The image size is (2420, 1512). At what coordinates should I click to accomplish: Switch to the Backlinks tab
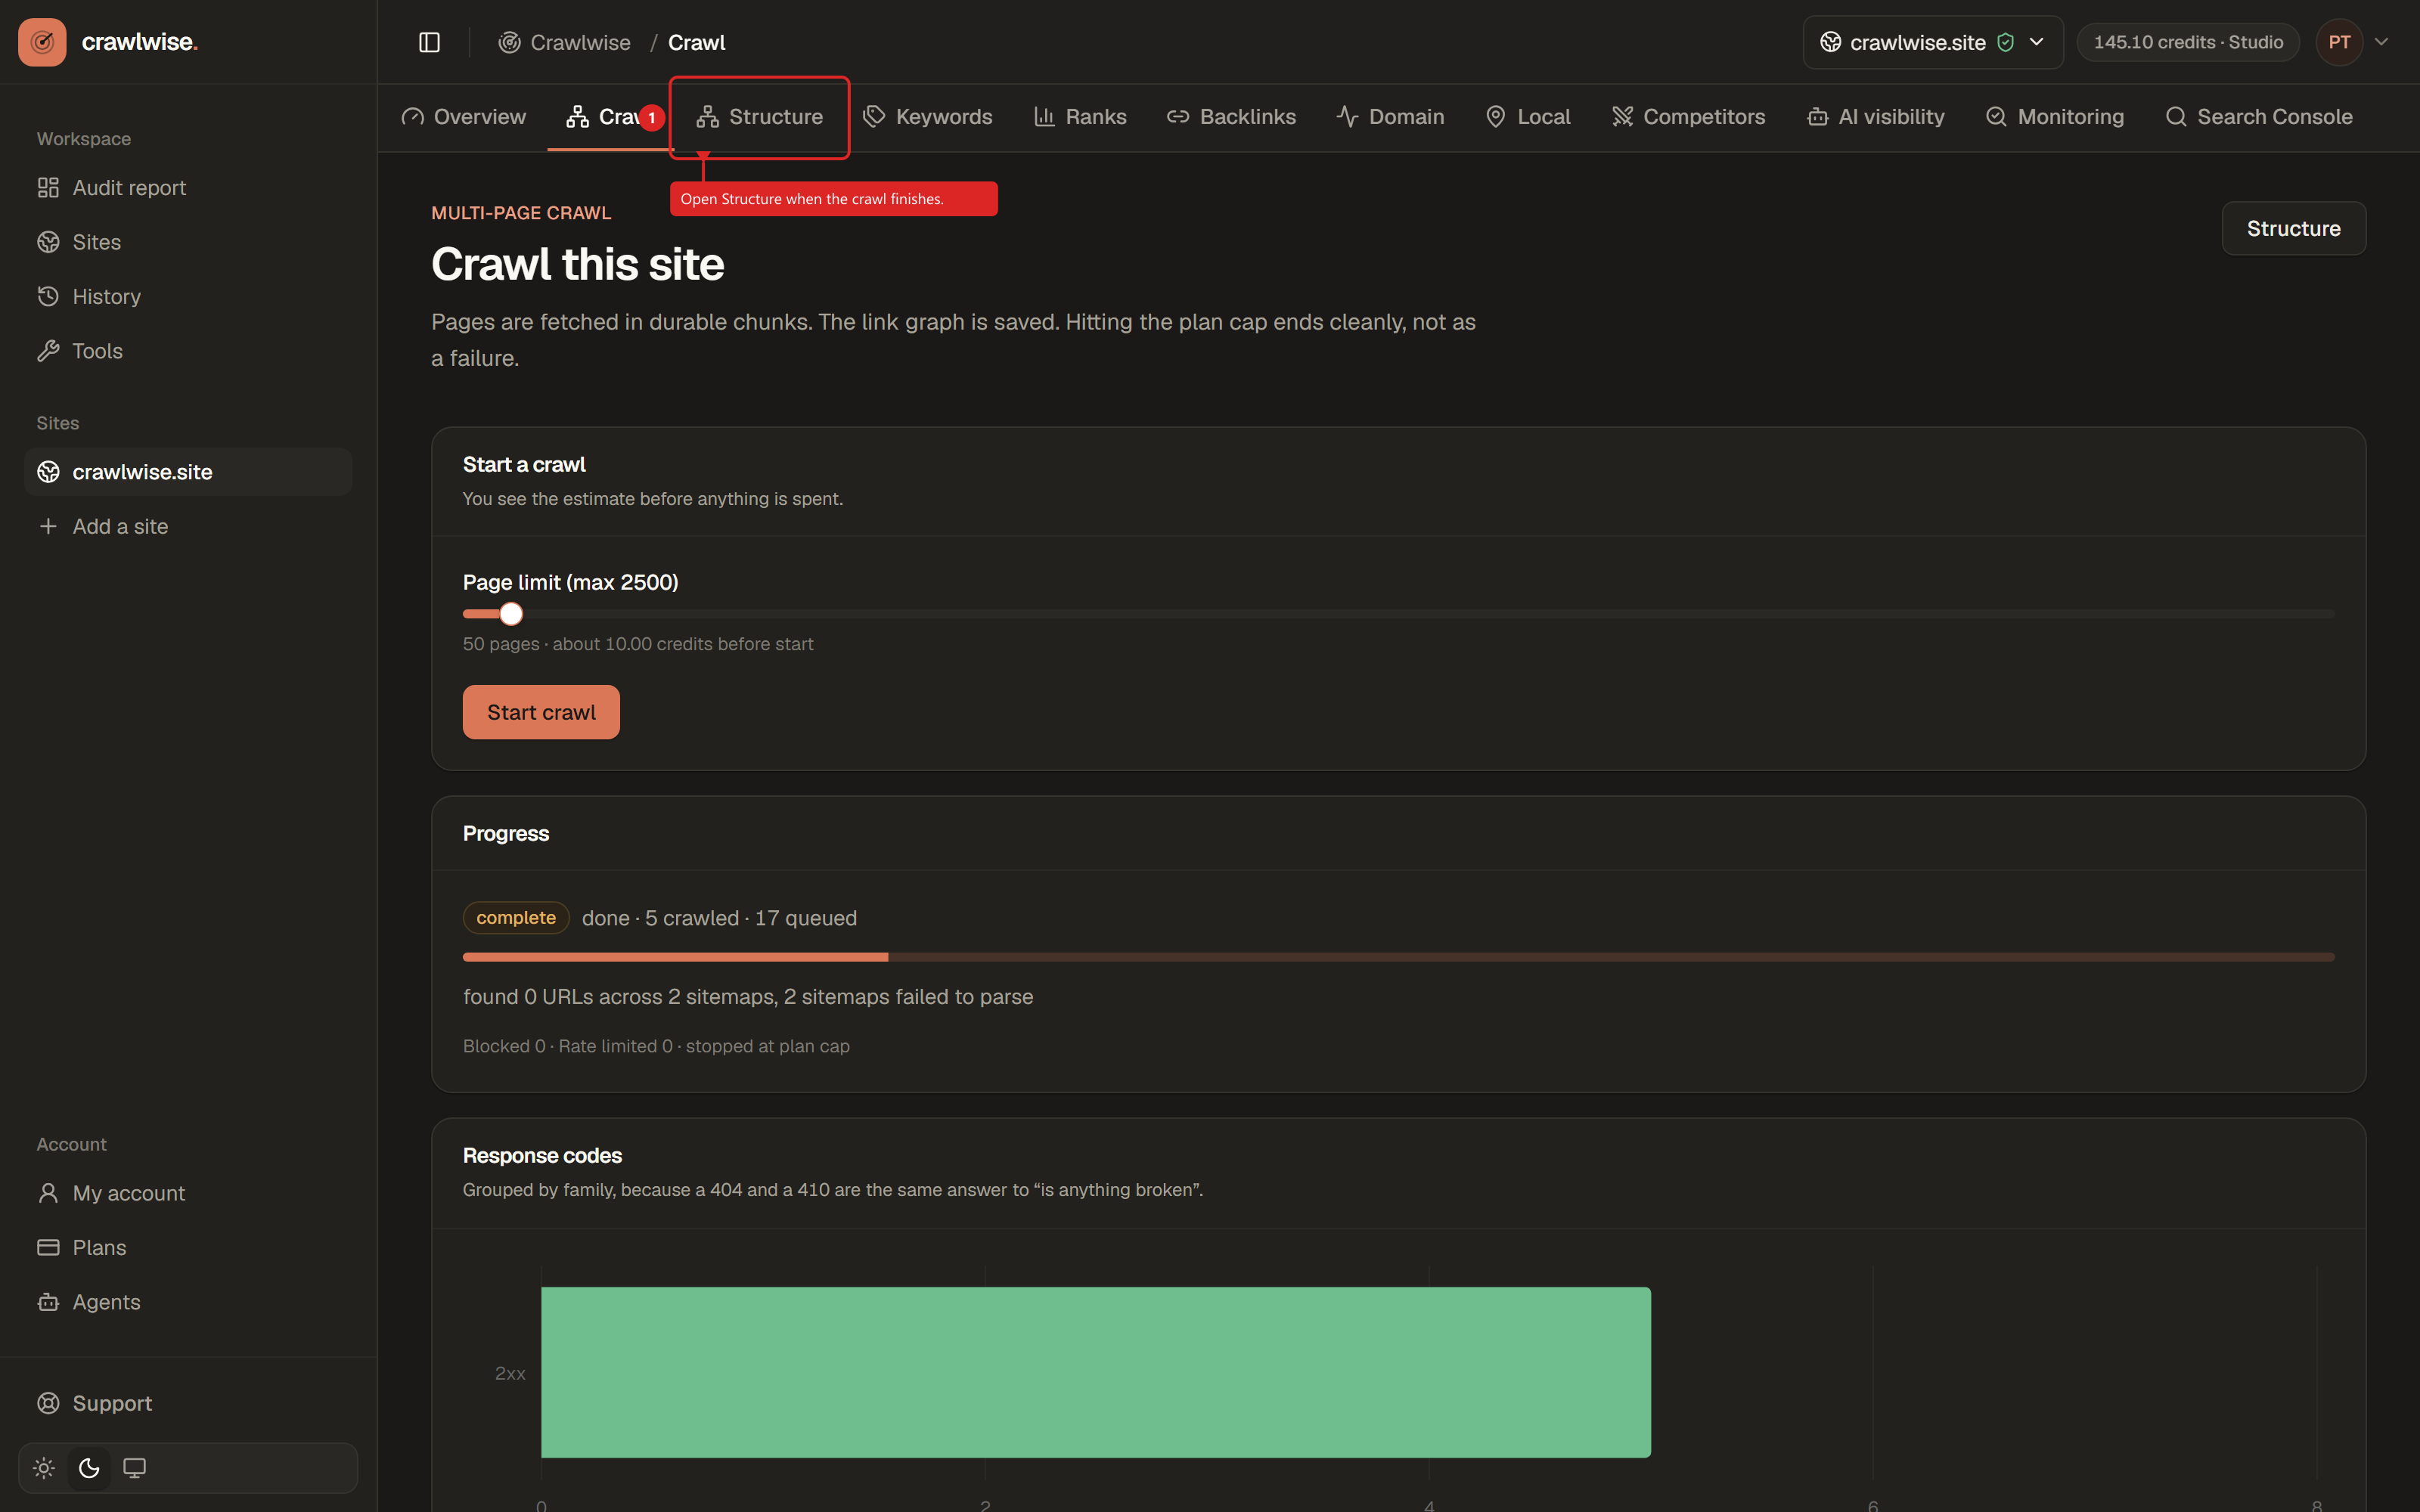[x=1231, y=117]
